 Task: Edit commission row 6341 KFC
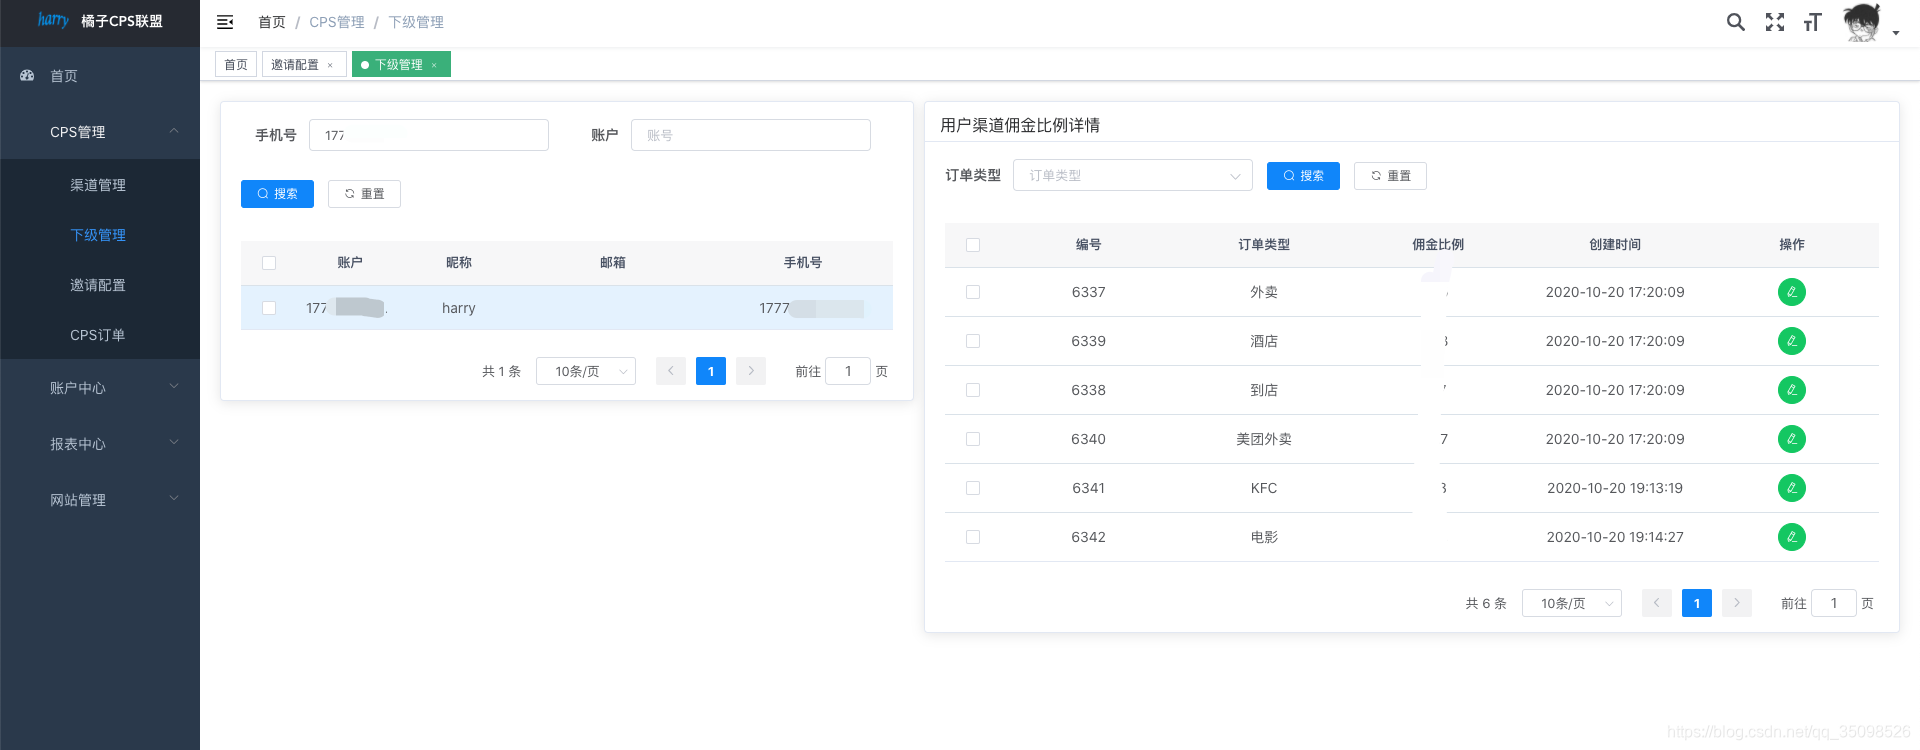click(x=1792, y=488)
